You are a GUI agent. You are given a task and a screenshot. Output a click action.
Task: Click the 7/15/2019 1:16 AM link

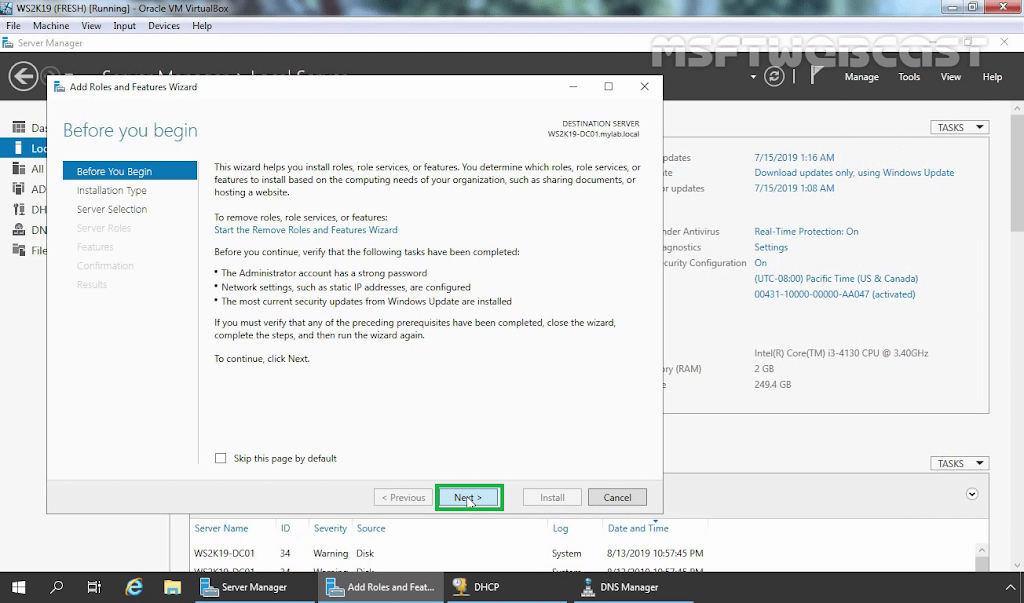click(794, 157)
